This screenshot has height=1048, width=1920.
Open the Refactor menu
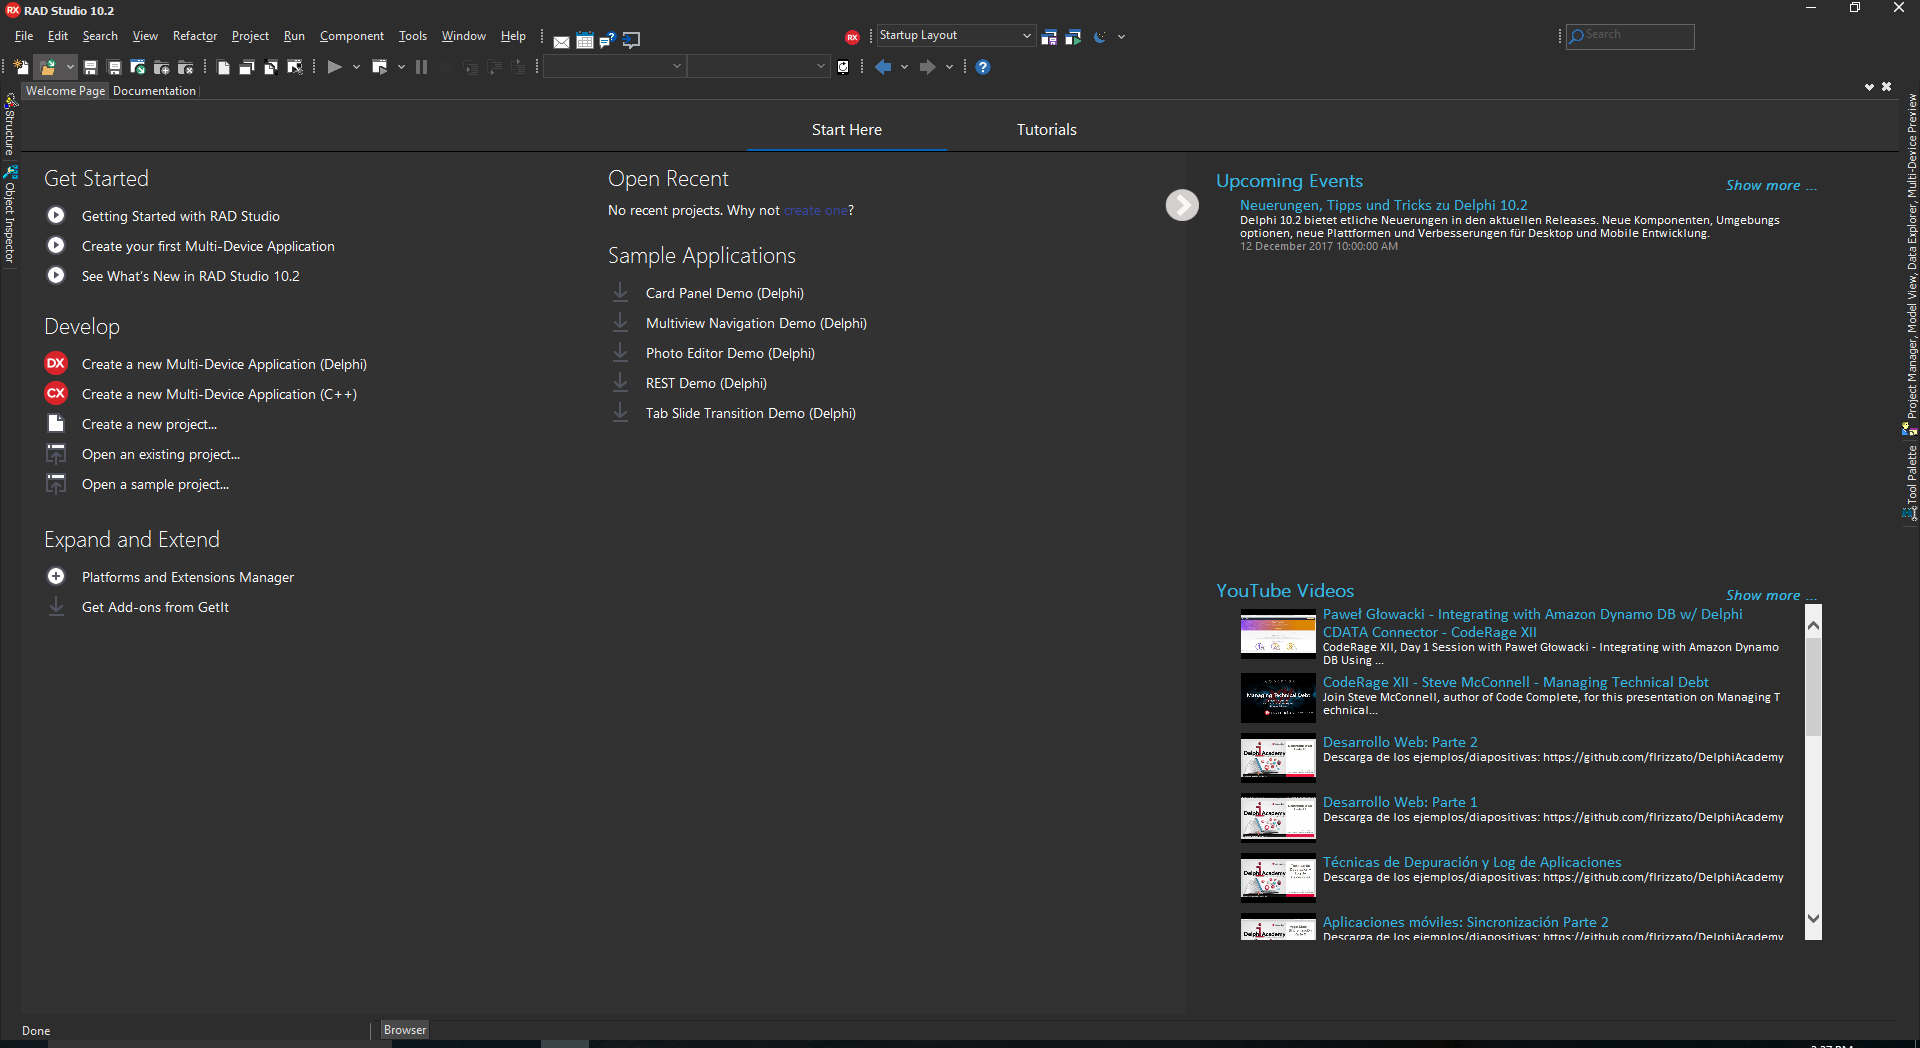pos(195,36)
